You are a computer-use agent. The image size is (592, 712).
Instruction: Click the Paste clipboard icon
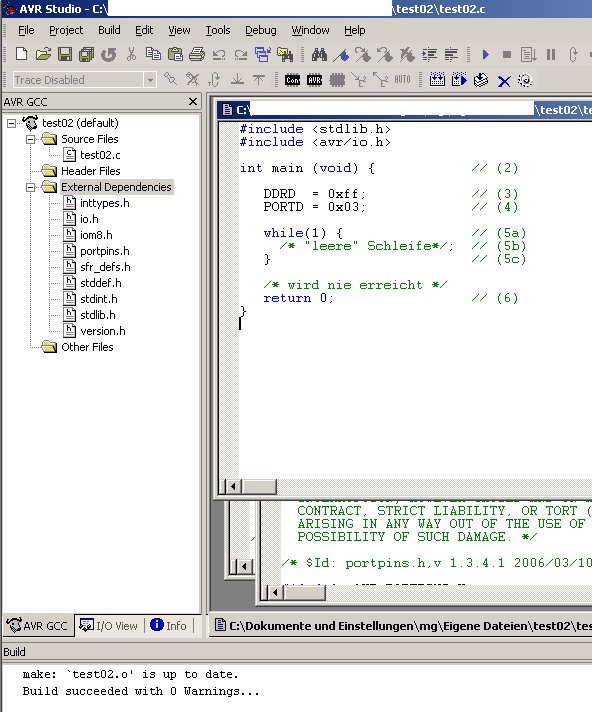(x=175, y=54)
